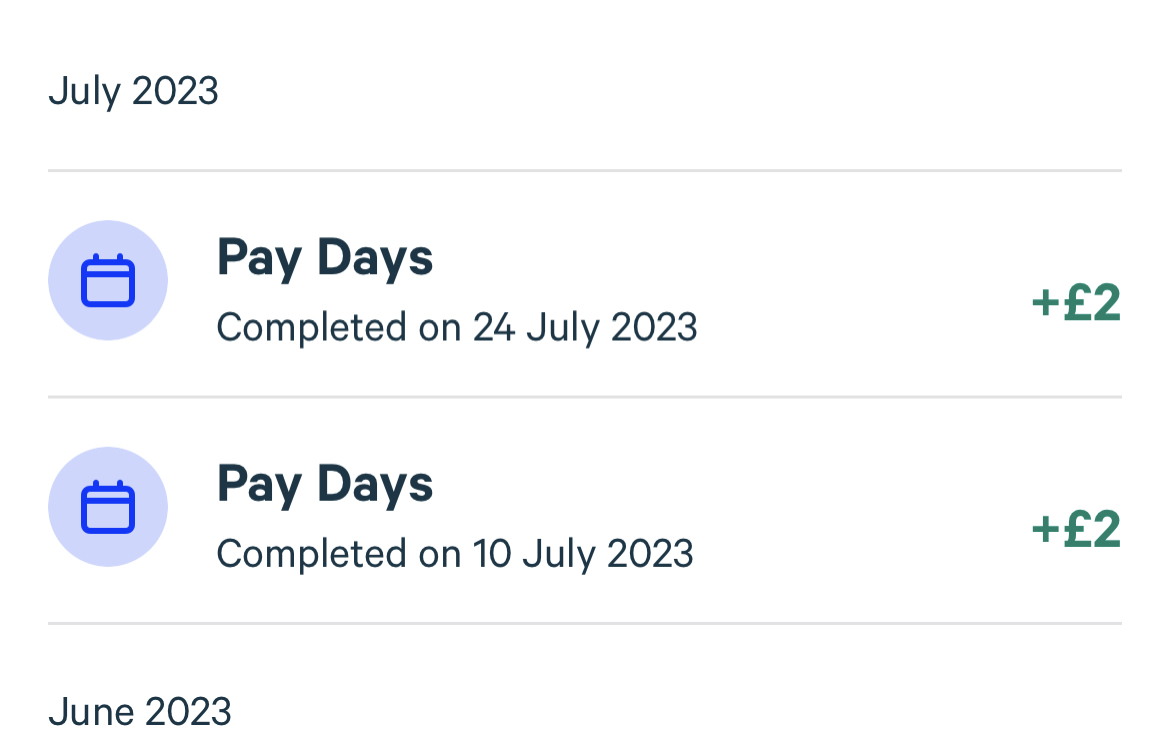
Task: Click the word 'Days' in the 24 July entry
Action: coord(375,258)
